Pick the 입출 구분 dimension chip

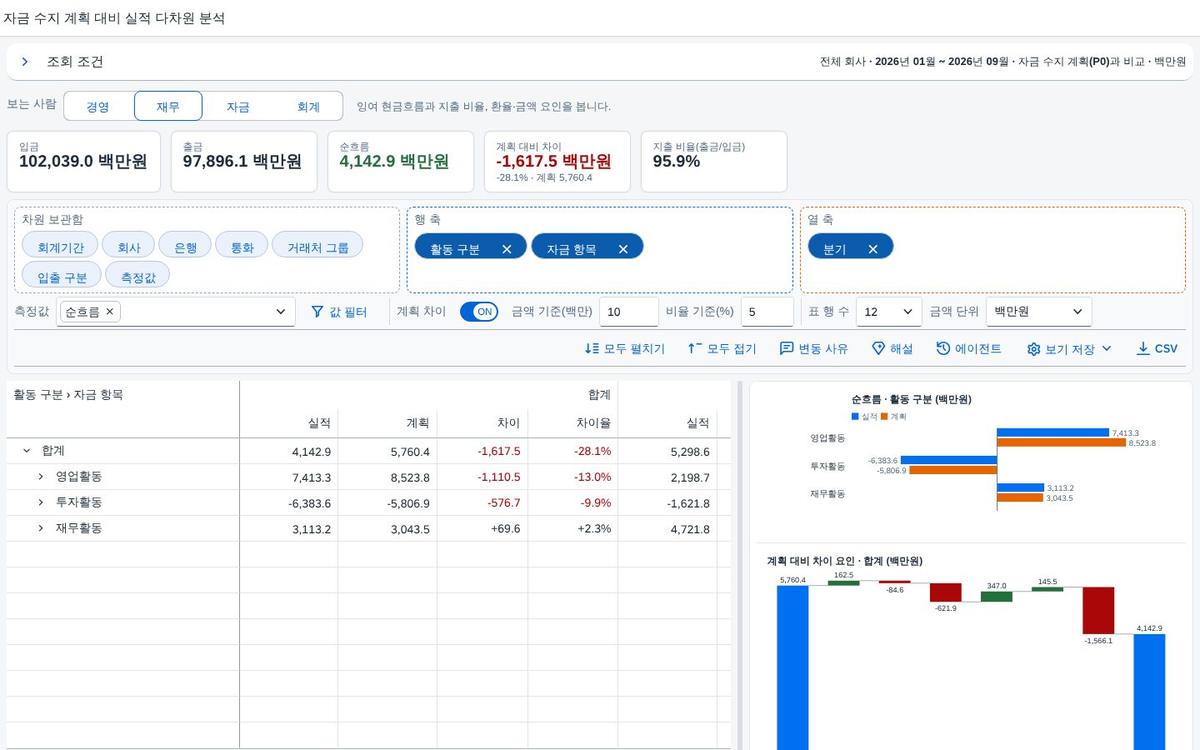pyautogui.click(x=62, y=275)
